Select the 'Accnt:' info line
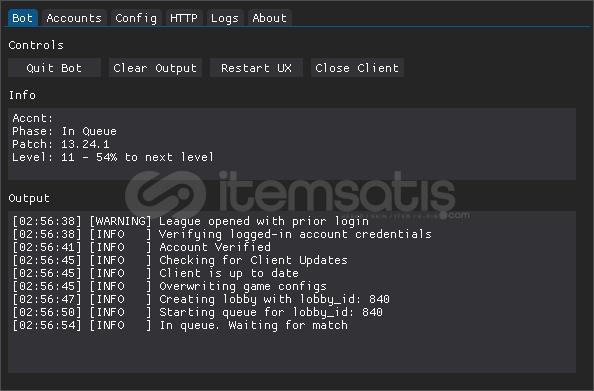The width and height of the screenshot is (594, 391). [33, 118]
